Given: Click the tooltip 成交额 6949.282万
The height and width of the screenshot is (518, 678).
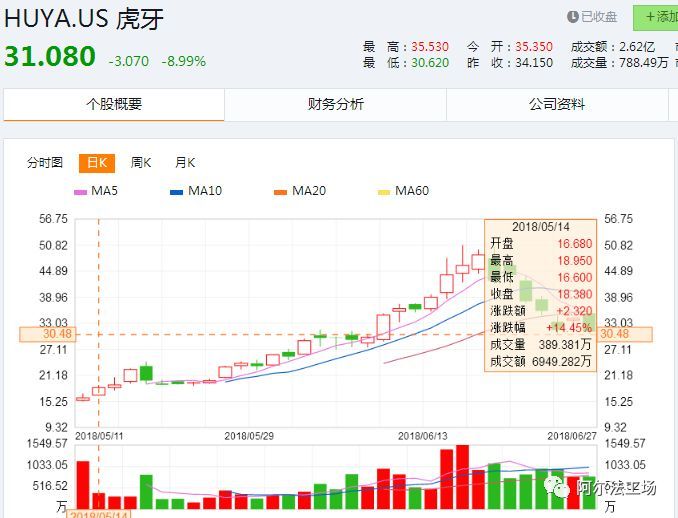Looking at the screenshot, I should 562,361.
